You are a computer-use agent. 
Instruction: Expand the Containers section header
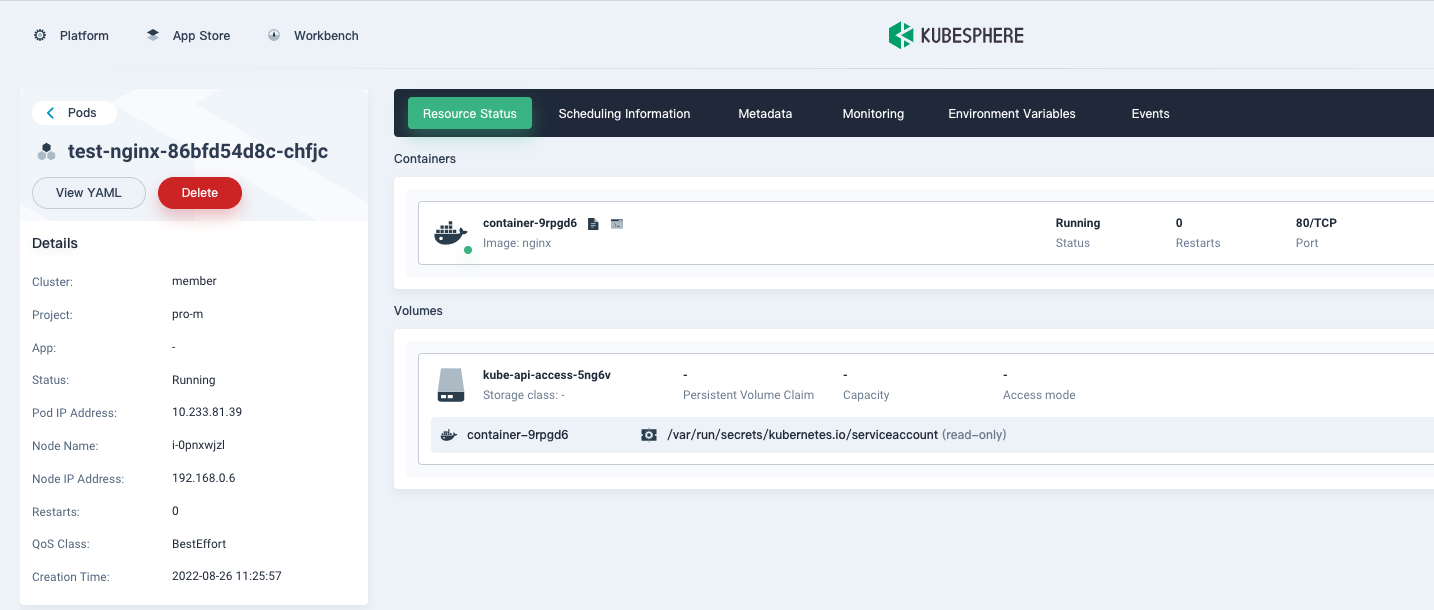[x=425, y=158]
